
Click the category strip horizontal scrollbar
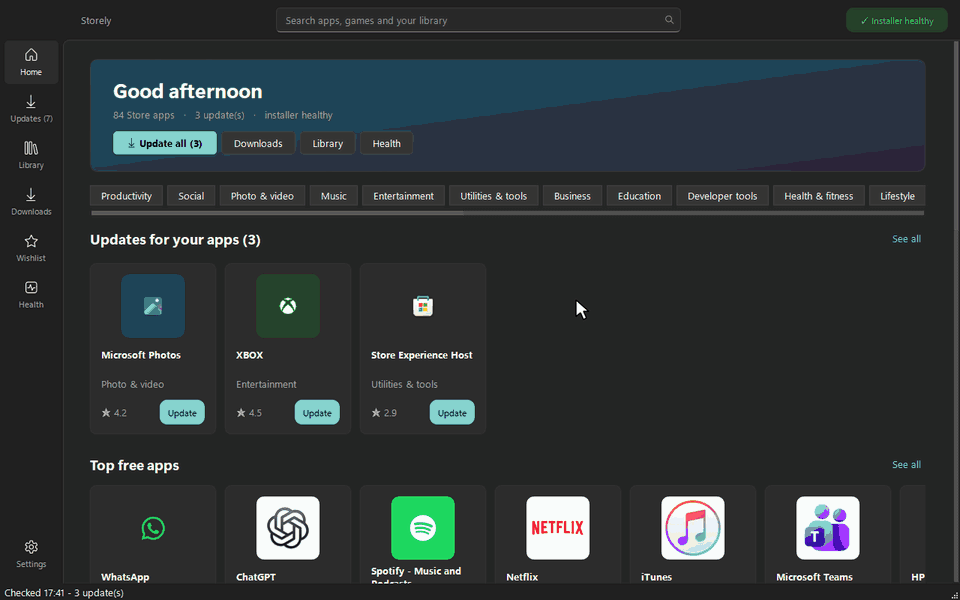pyautogui.click(x=508, y=213)
